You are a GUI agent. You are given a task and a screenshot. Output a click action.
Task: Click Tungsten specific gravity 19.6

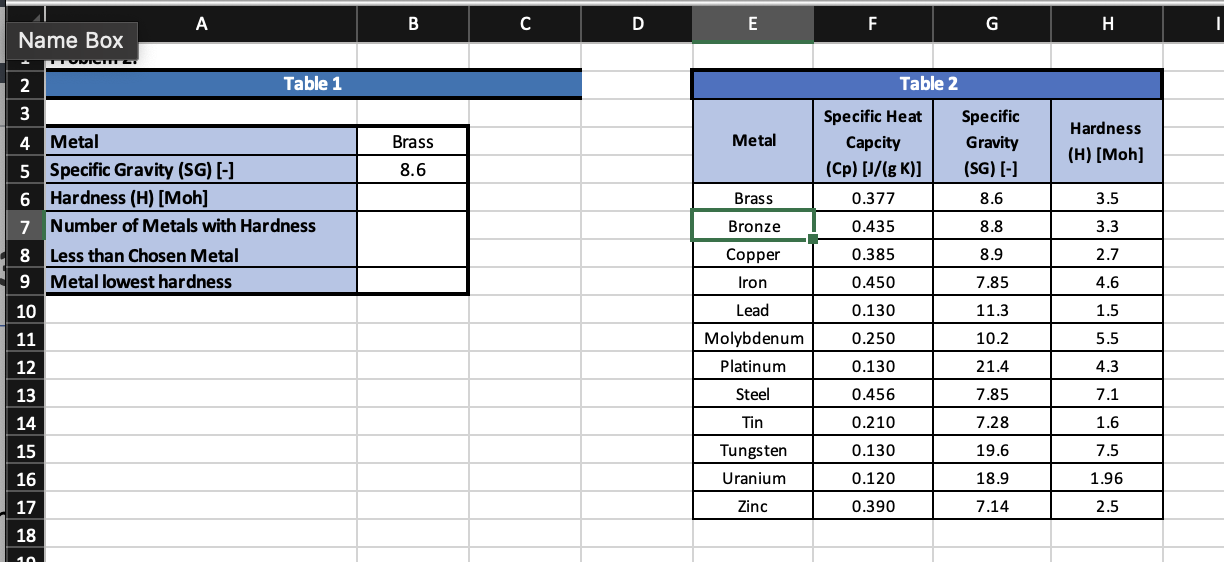coord(991,450)
